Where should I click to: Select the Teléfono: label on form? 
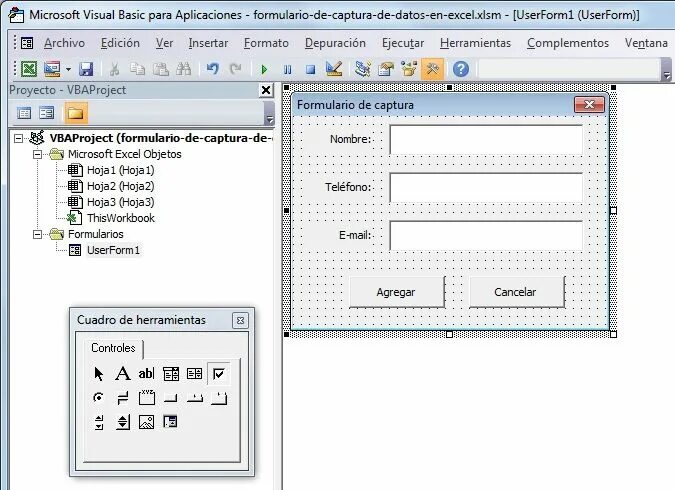(348, 187)
